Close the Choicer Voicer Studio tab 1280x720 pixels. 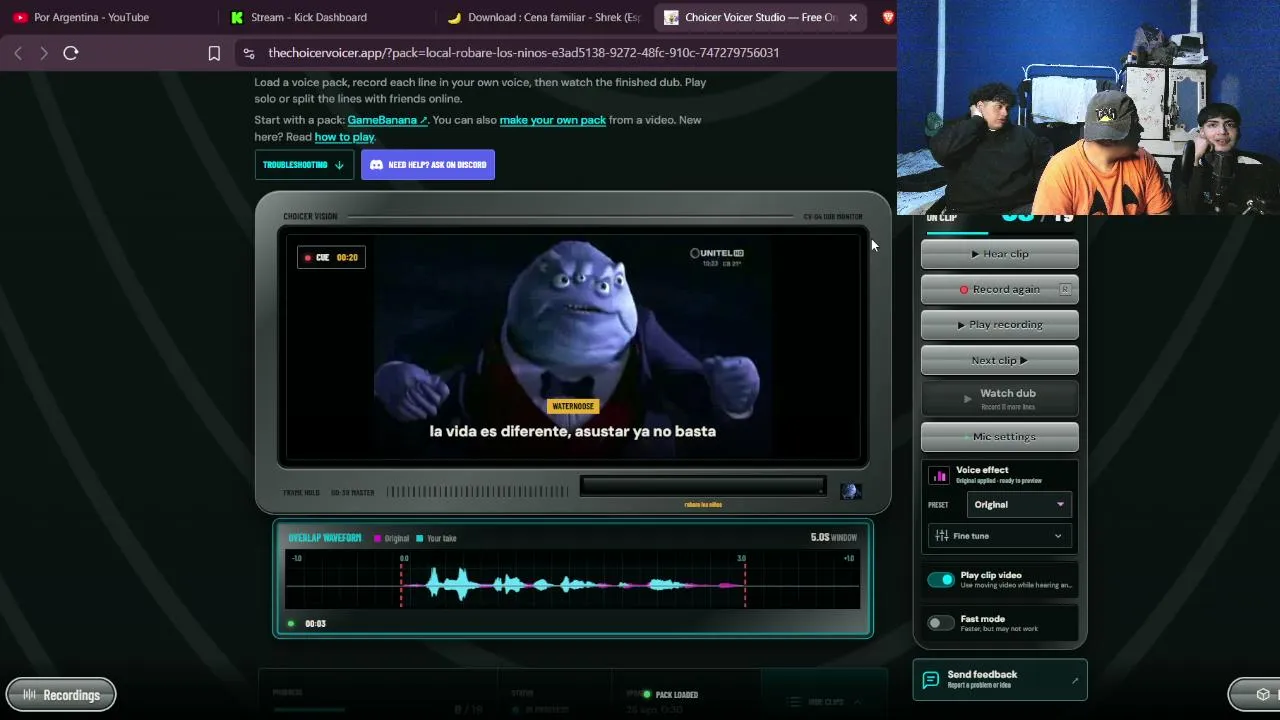(x=853, y=17)
